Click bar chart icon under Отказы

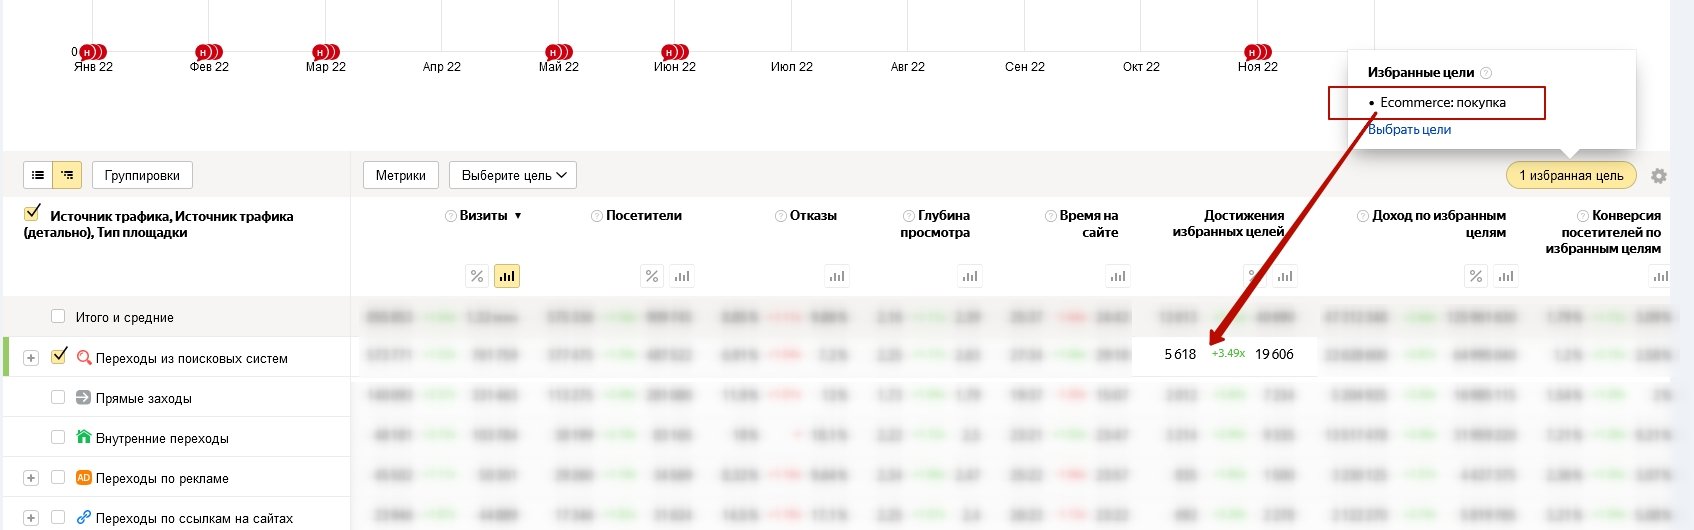[x=837, y=276]
